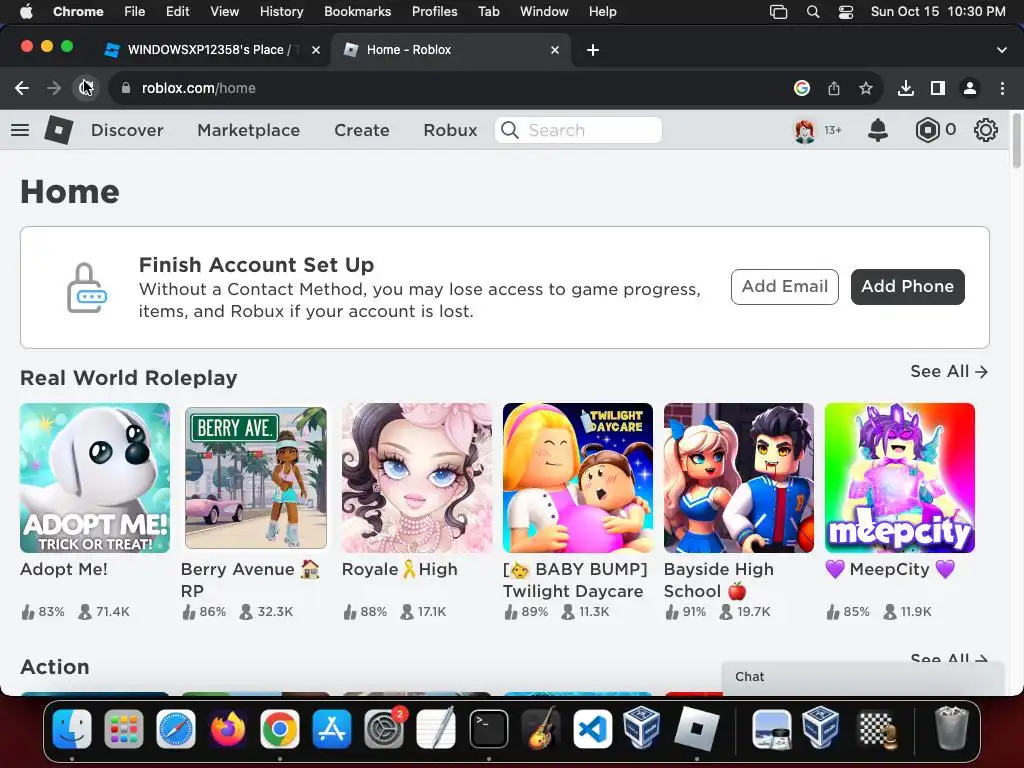Open Roblox app from the Dock
The height and width of the screenshot is (768, 1024).
tap(696, 729)
